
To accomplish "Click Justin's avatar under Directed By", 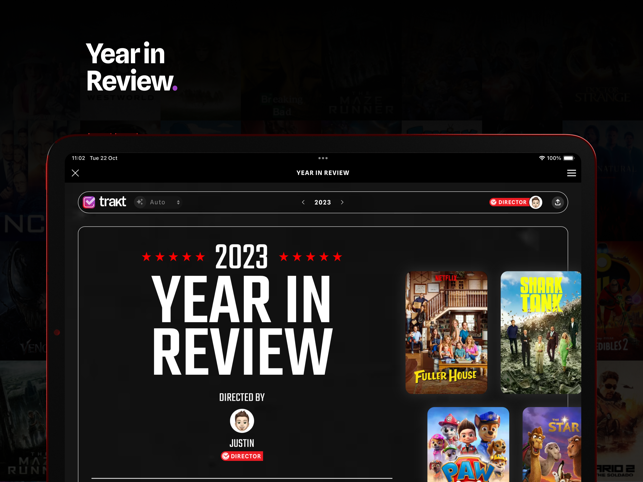I will click(x=242, y=421).
